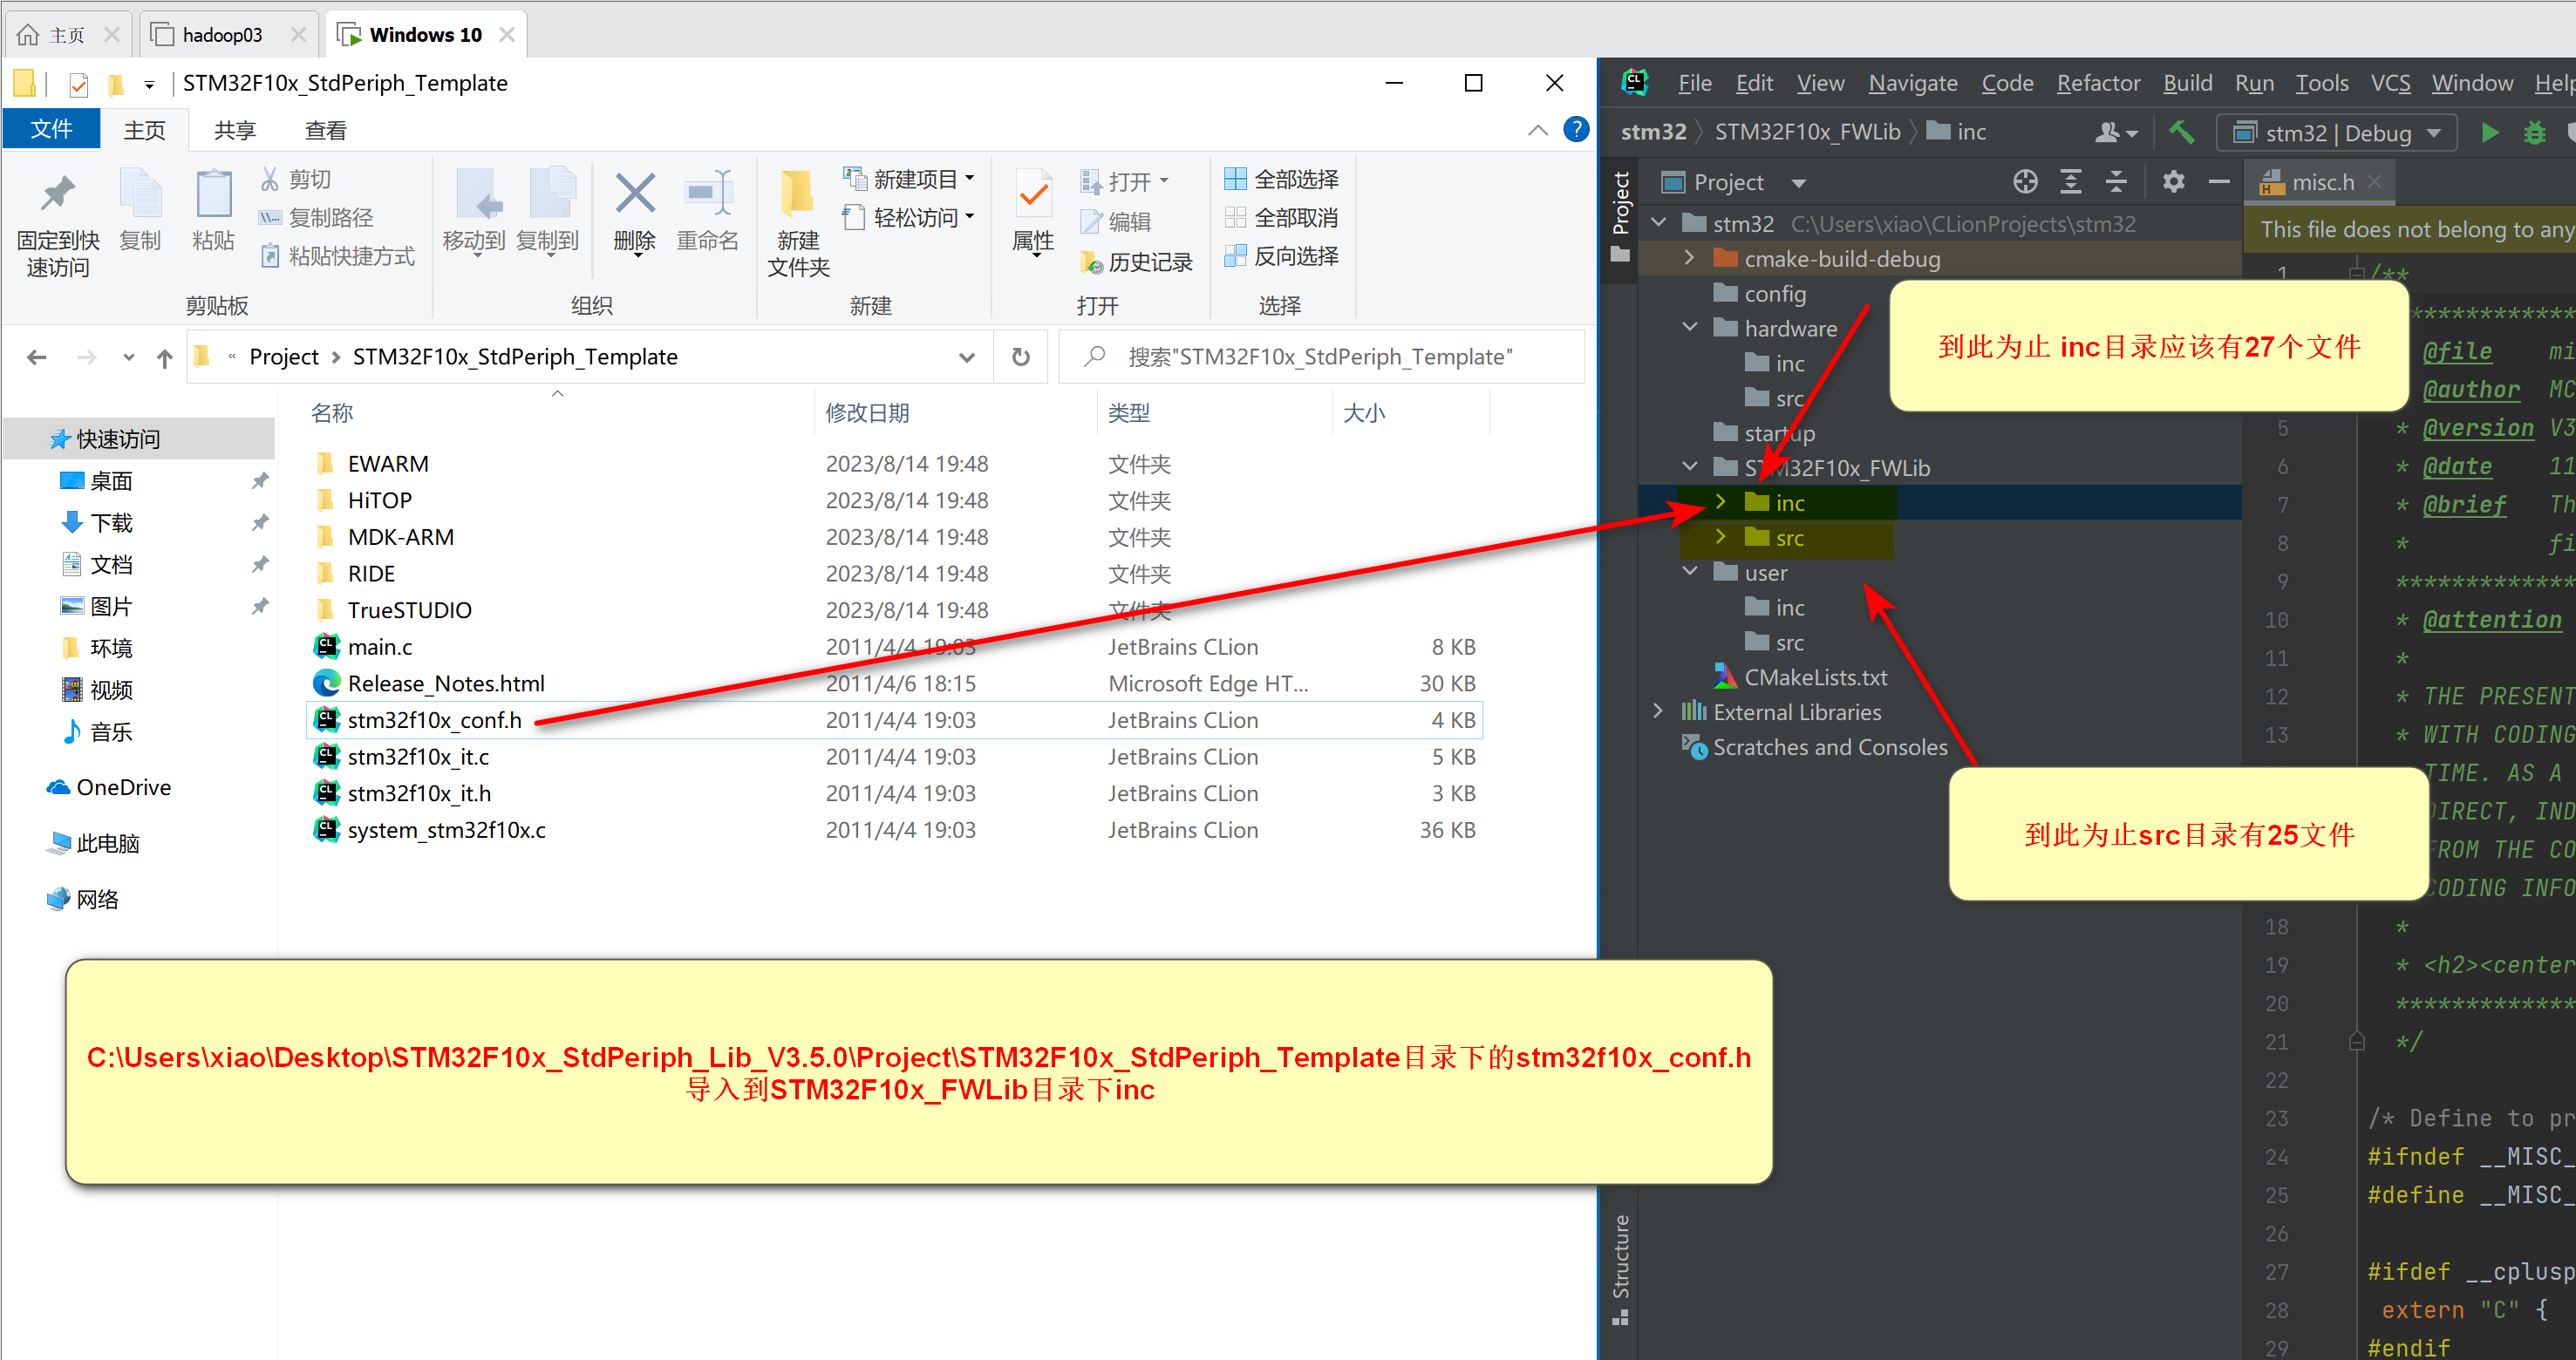Collapse the user folder
This screenshot has height=1360, width=2576.
pos(1689,572)
